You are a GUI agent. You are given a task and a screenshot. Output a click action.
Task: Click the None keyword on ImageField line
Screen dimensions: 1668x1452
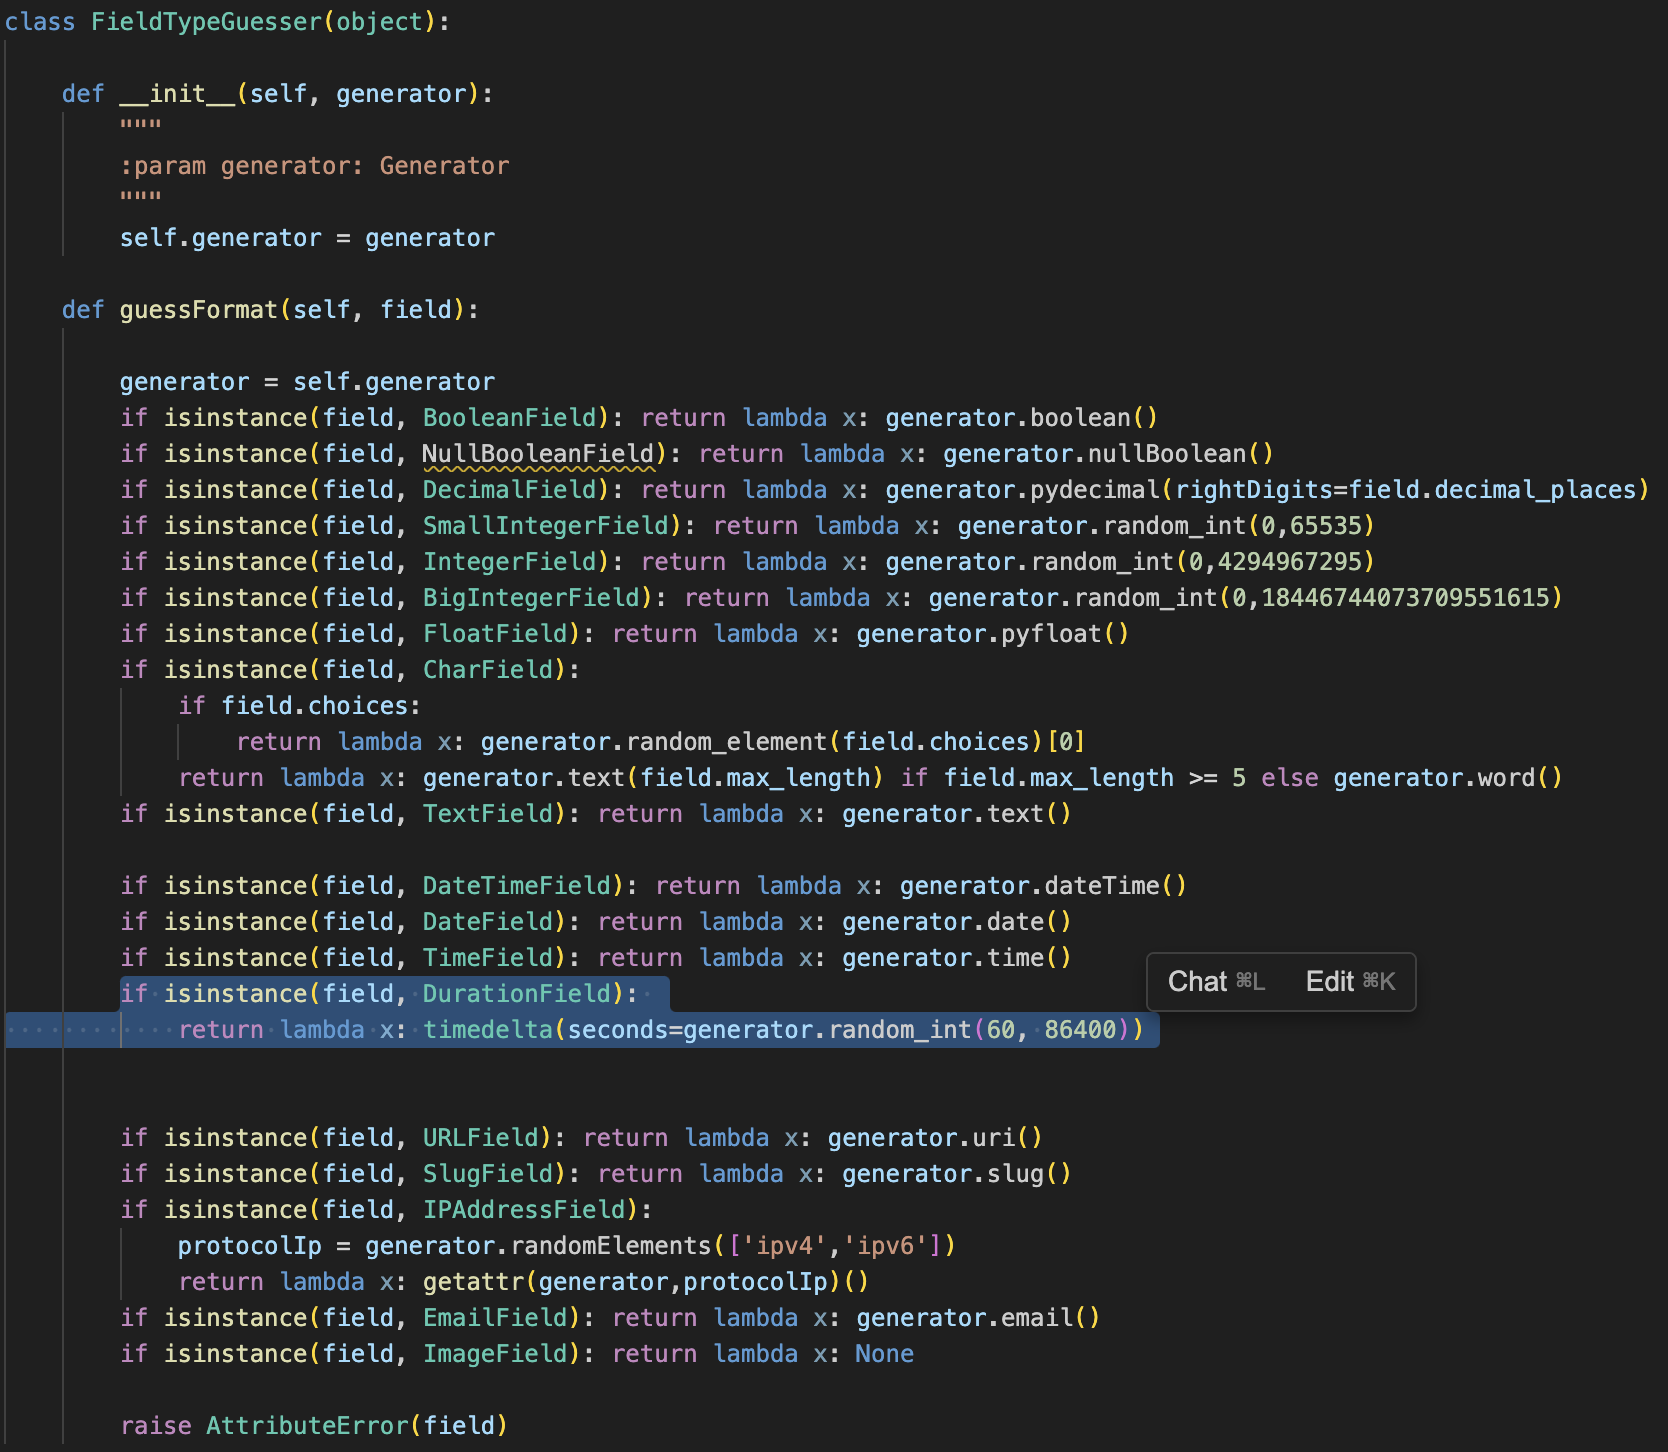coord(884,1354)
